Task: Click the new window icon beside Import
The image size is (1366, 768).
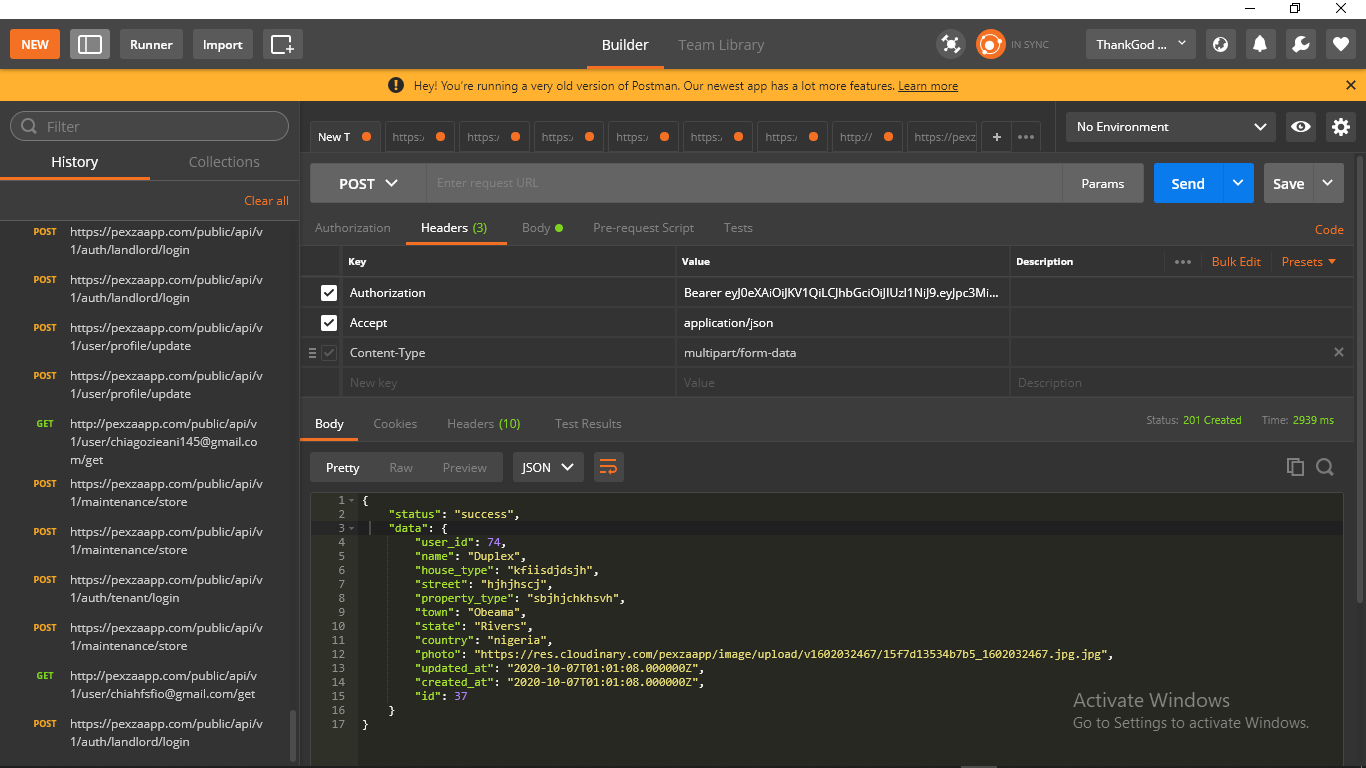Action: [x=282, y=44]
